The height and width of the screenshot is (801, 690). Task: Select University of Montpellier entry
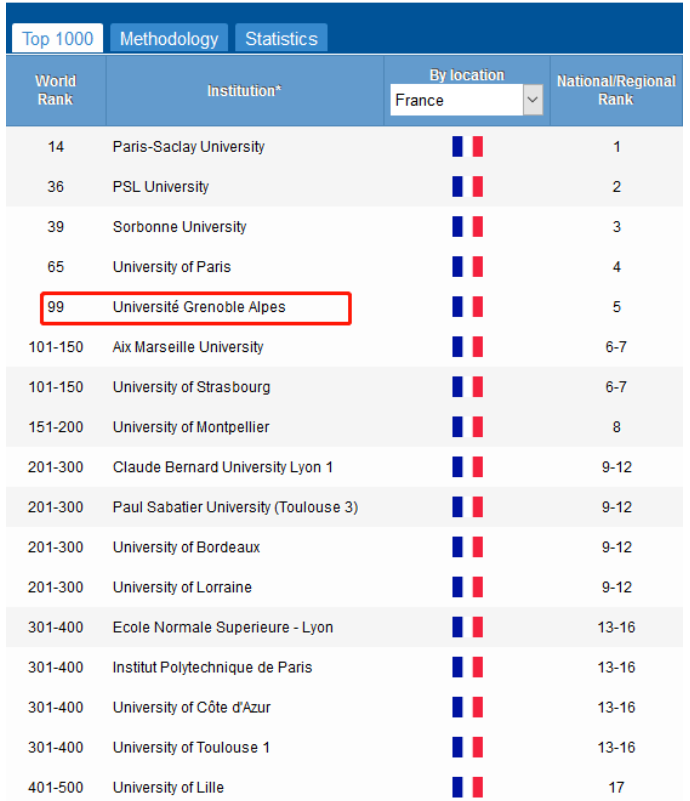click(x=191, y=427)
